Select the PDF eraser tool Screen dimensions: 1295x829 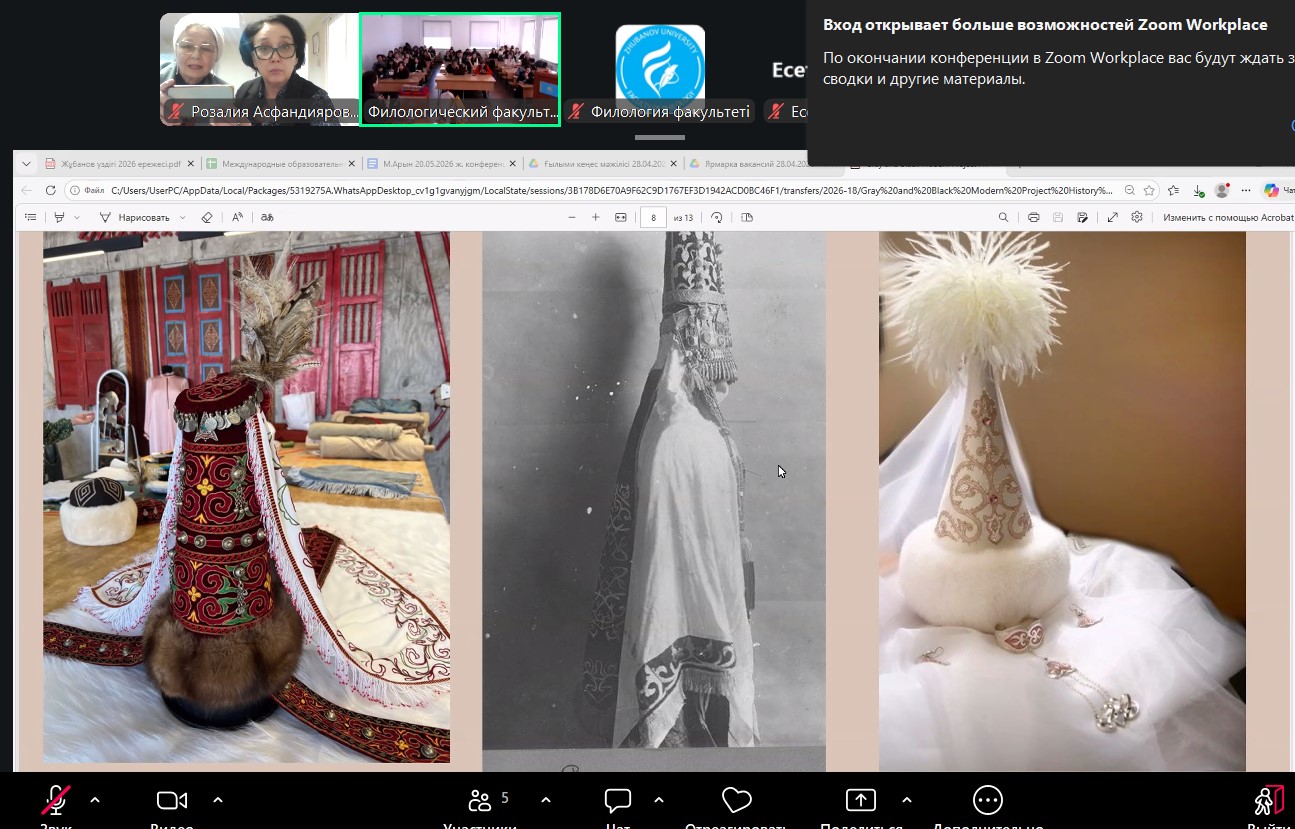coord(207,217)
